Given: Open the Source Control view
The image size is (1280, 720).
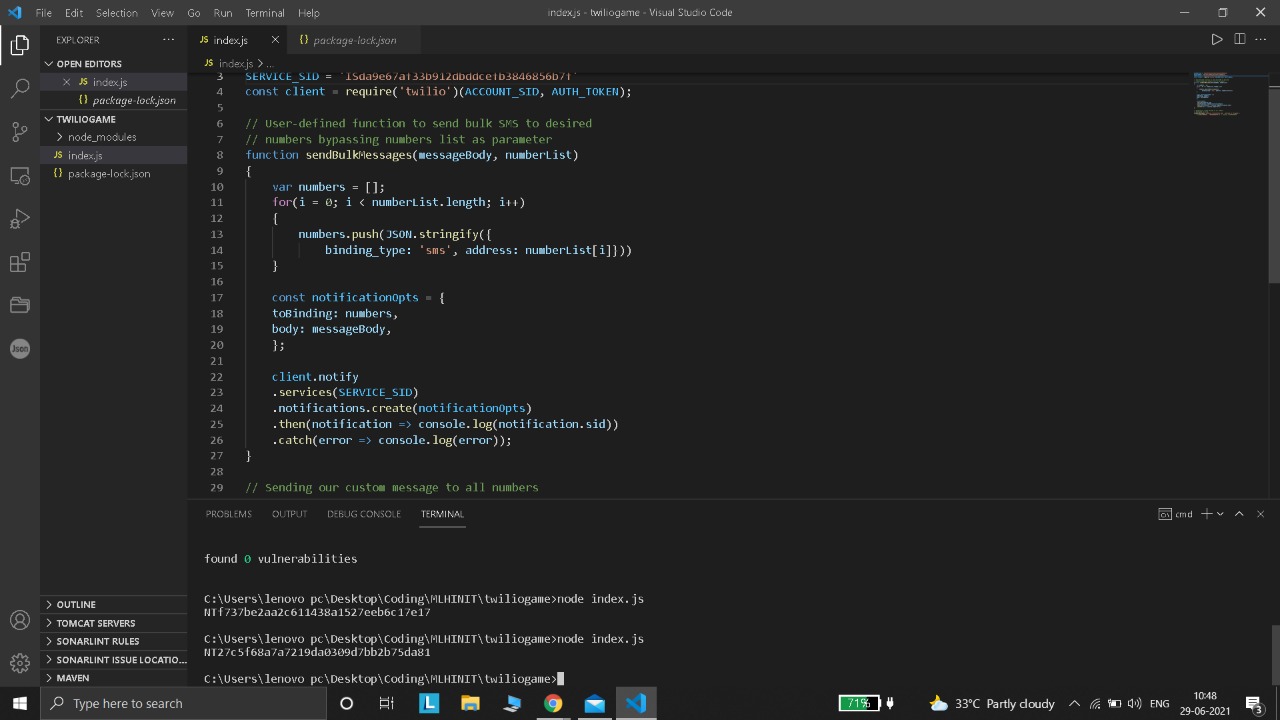Looking at the screenshot, I should click(19, 132).
